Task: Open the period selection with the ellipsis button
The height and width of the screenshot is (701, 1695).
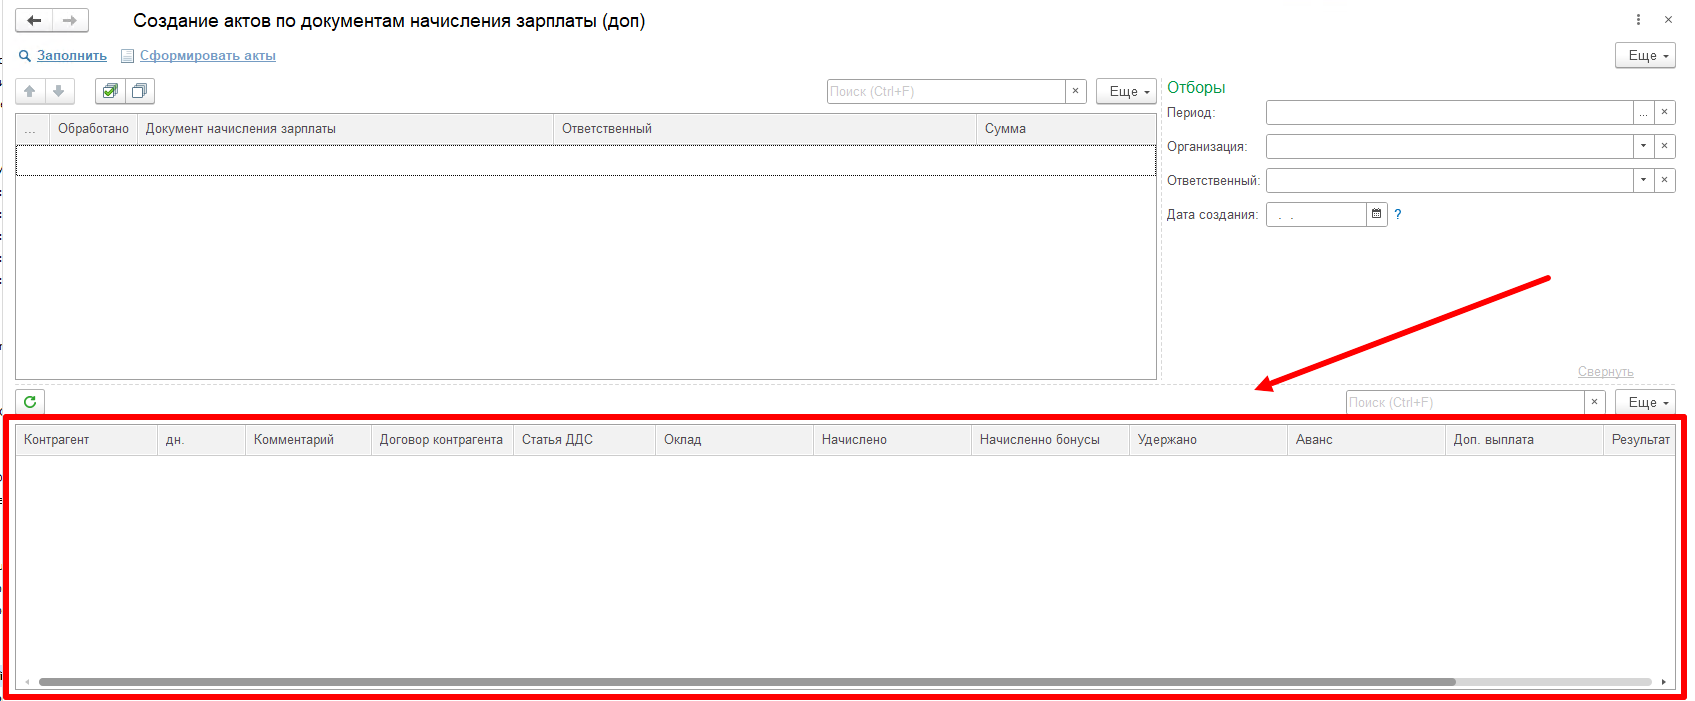Action: point(1644,112)
